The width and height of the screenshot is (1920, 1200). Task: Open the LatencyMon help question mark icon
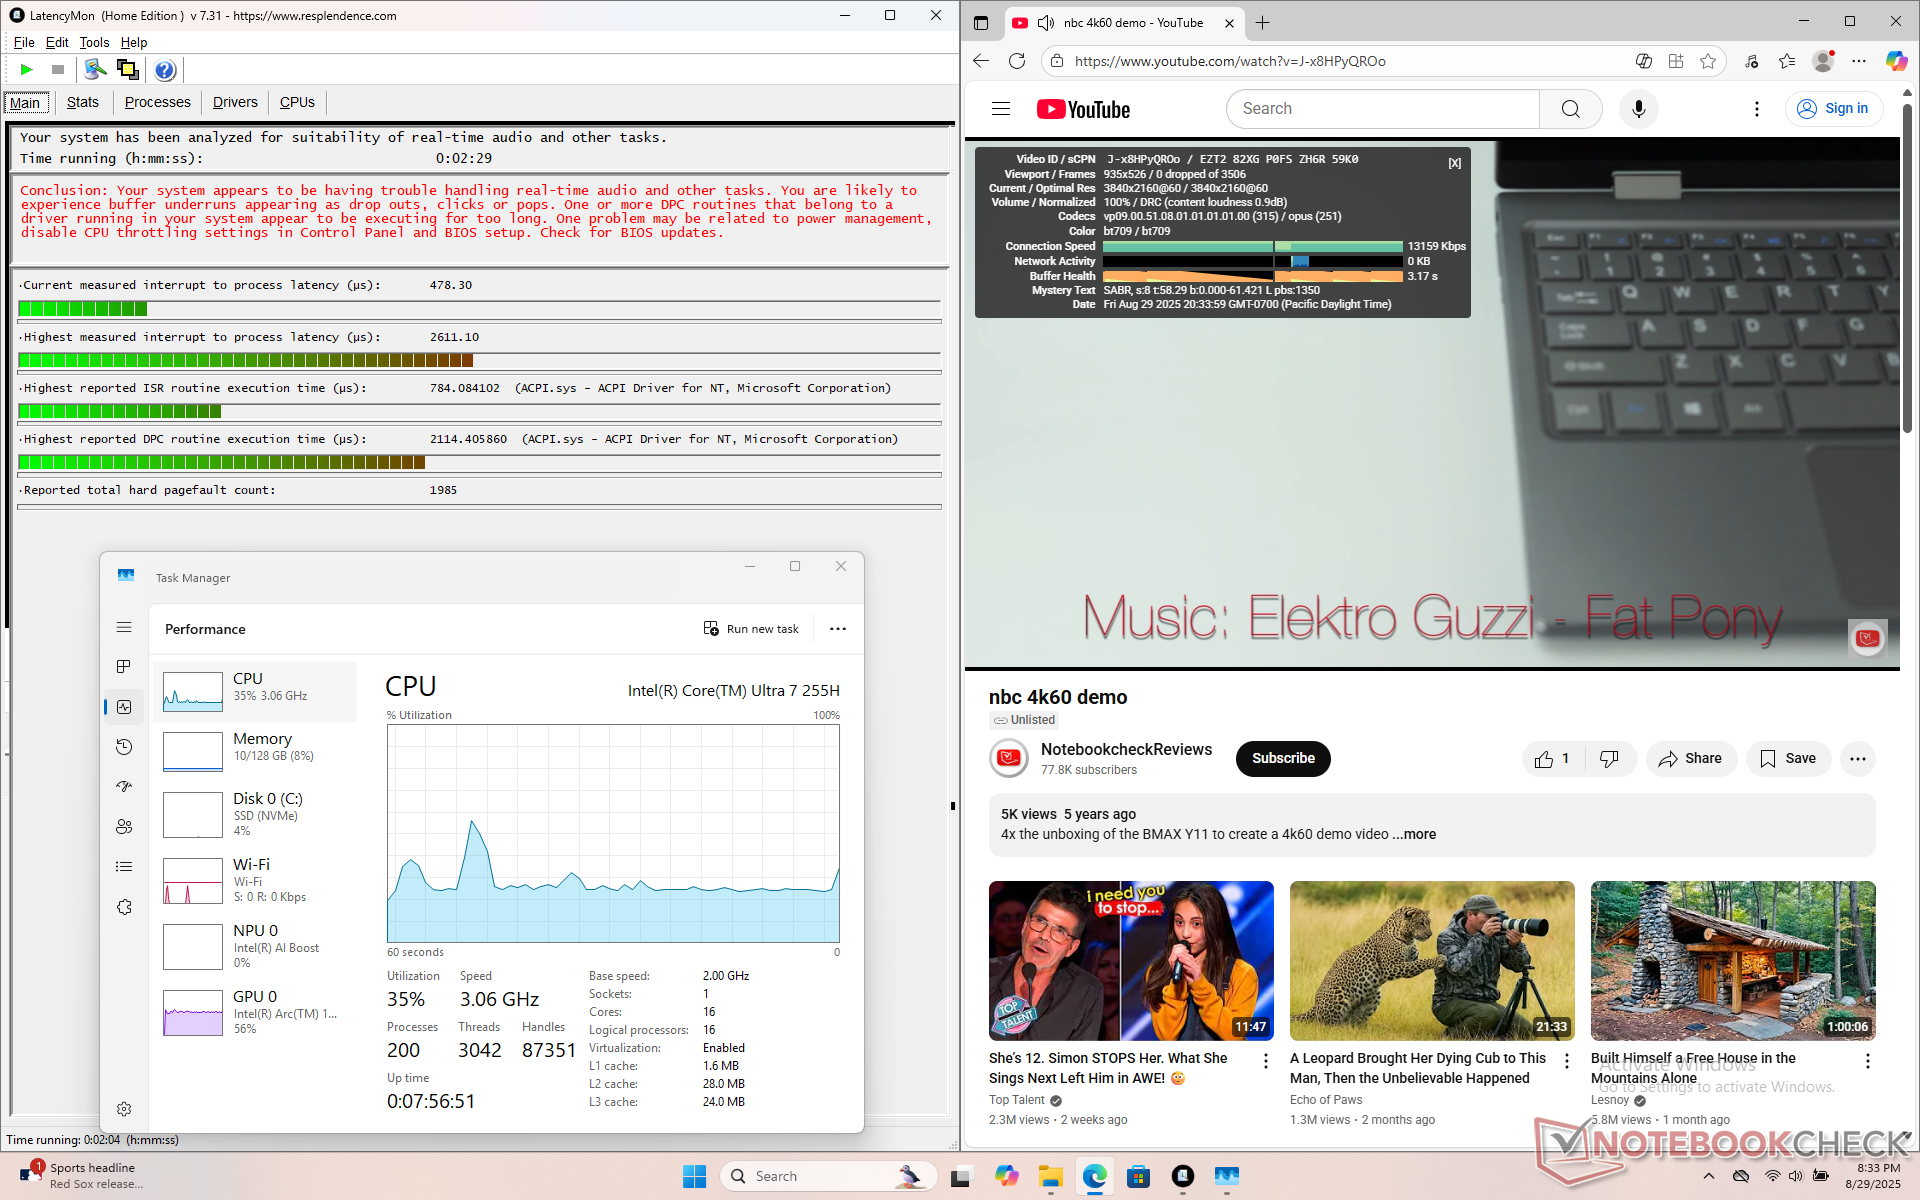pyautogui.click(x=165, y=70)
